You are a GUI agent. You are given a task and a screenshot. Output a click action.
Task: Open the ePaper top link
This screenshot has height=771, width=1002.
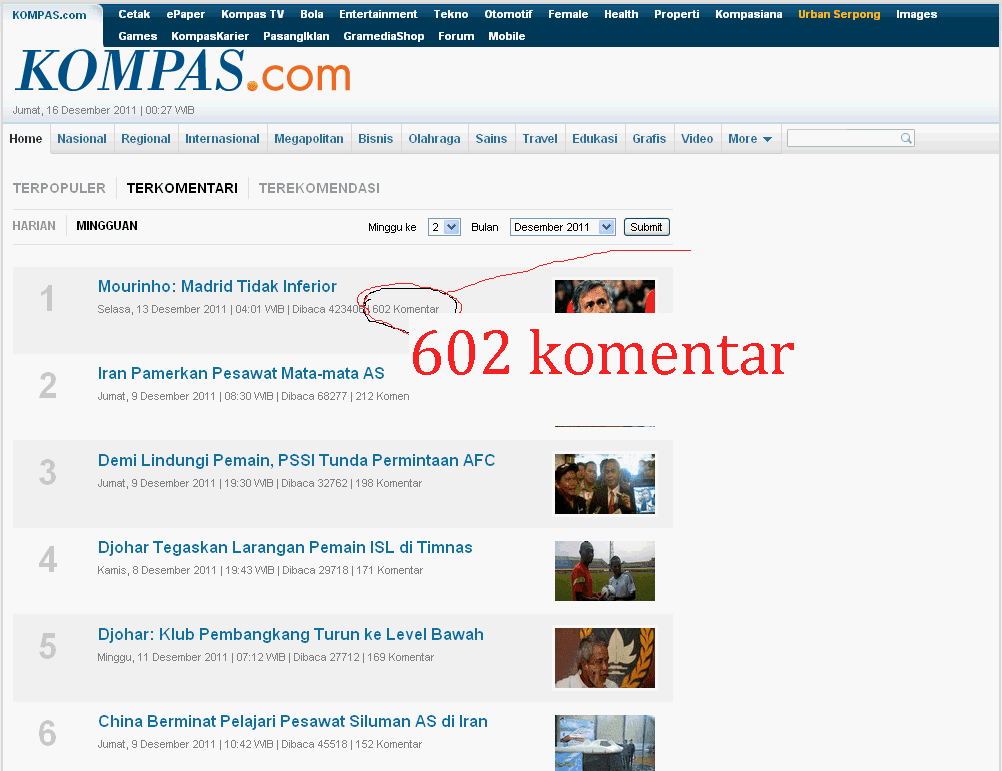(x=186, y=14)
